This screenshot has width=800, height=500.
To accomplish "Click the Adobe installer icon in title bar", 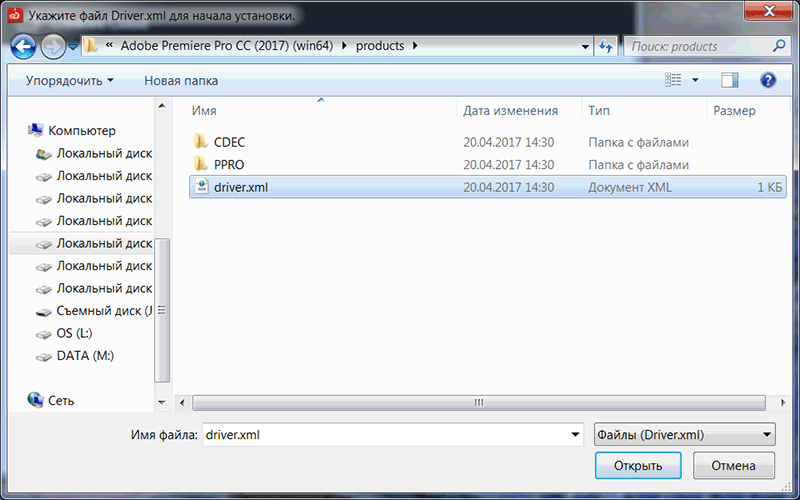I will point(15,15).
